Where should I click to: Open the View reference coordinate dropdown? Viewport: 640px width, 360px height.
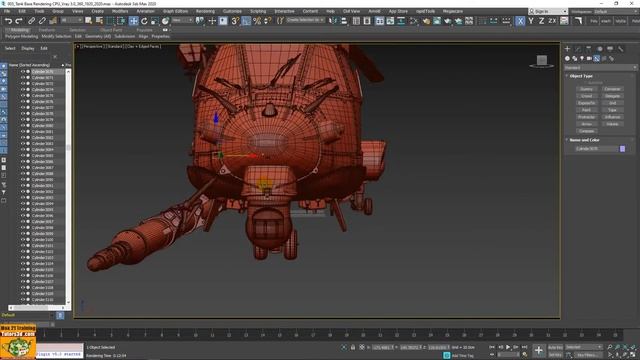click(x=182, y=20)
